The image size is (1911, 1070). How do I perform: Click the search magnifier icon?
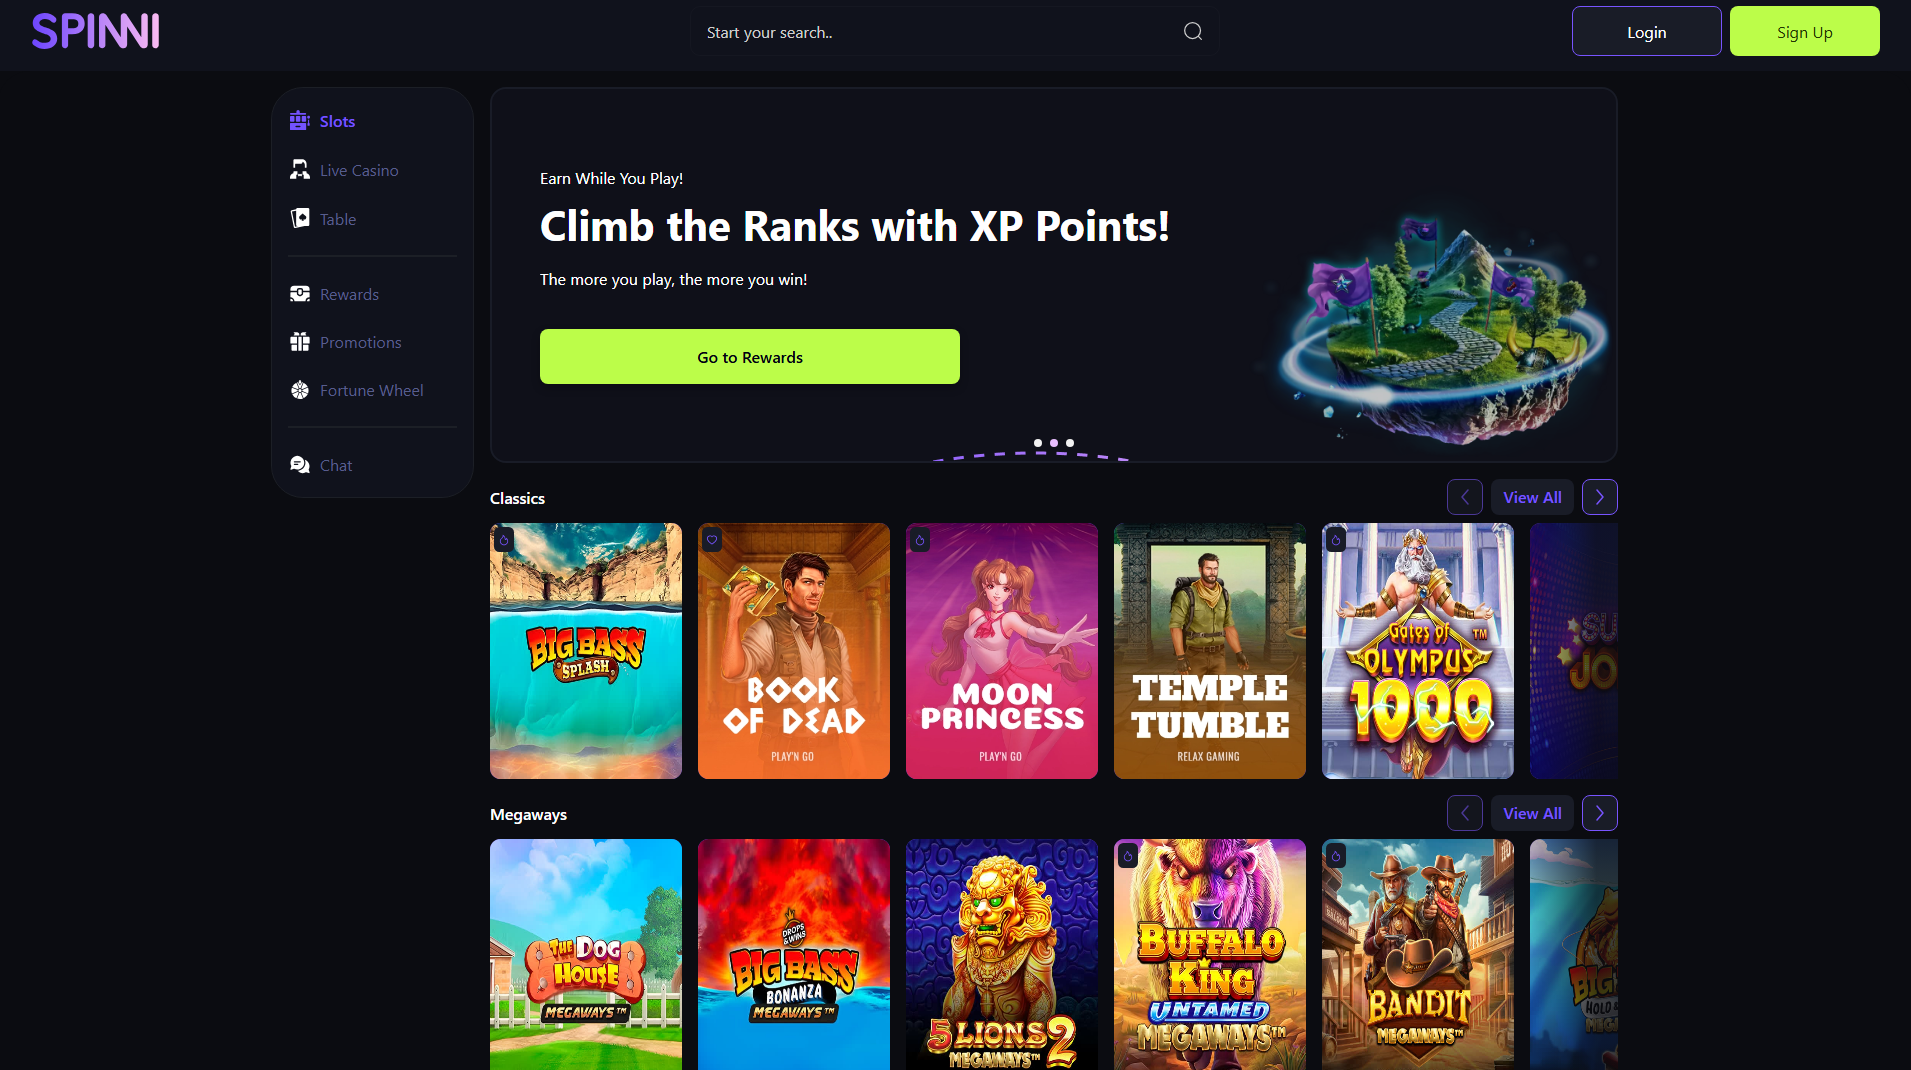(1192, 31)
